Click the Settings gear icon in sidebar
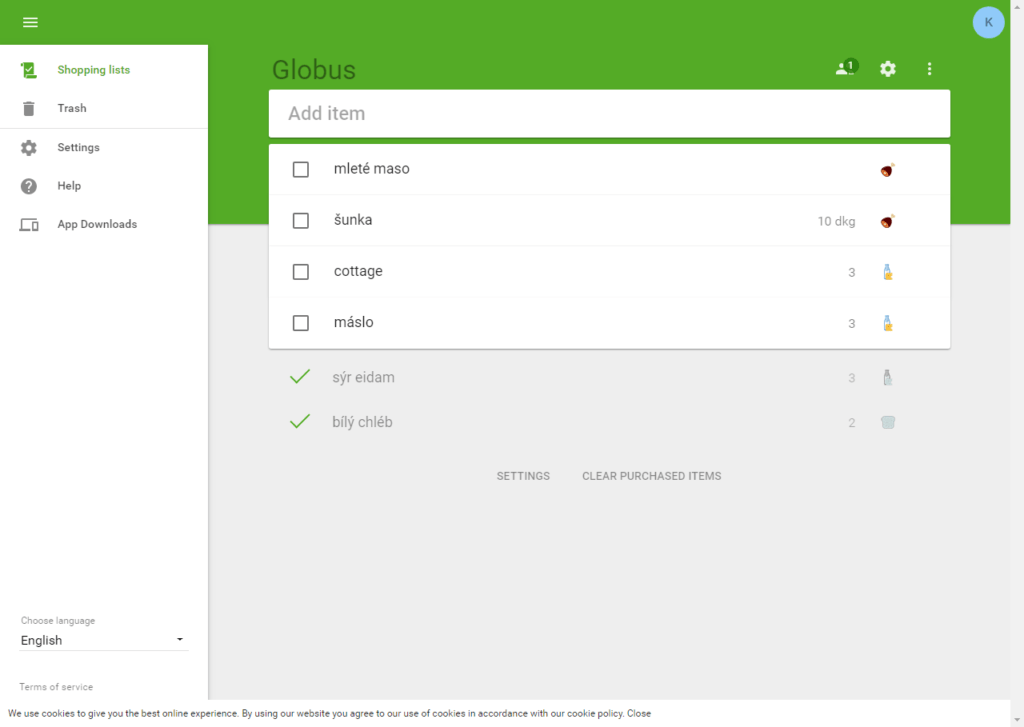1024x727 pixels. [x=29, y=148]
